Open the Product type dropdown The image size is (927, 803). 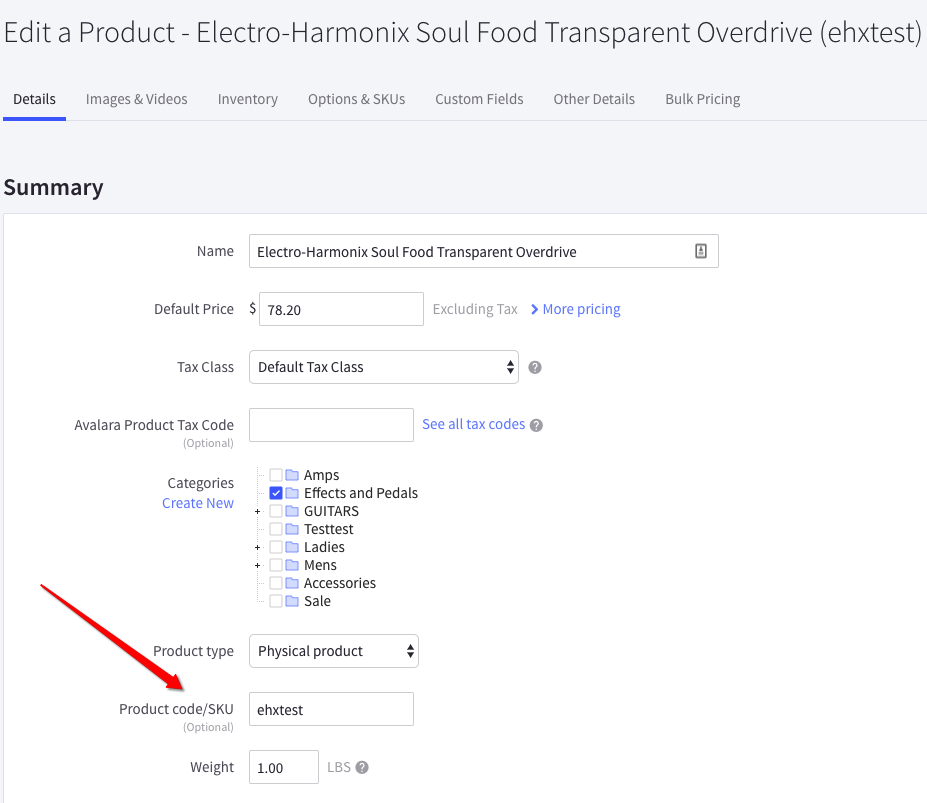(x=333, y=651)
